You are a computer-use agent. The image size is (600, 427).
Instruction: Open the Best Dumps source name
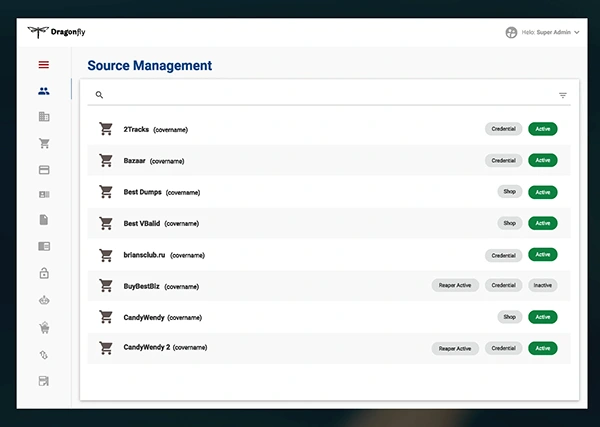coord(142,192)
